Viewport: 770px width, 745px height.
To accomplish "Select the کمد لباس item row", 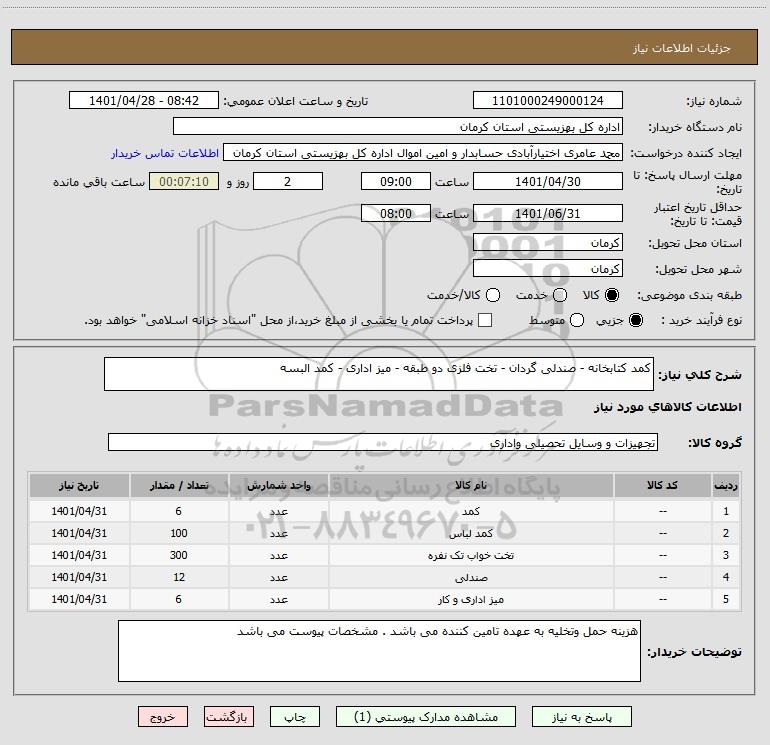I will tap(385, 533).
